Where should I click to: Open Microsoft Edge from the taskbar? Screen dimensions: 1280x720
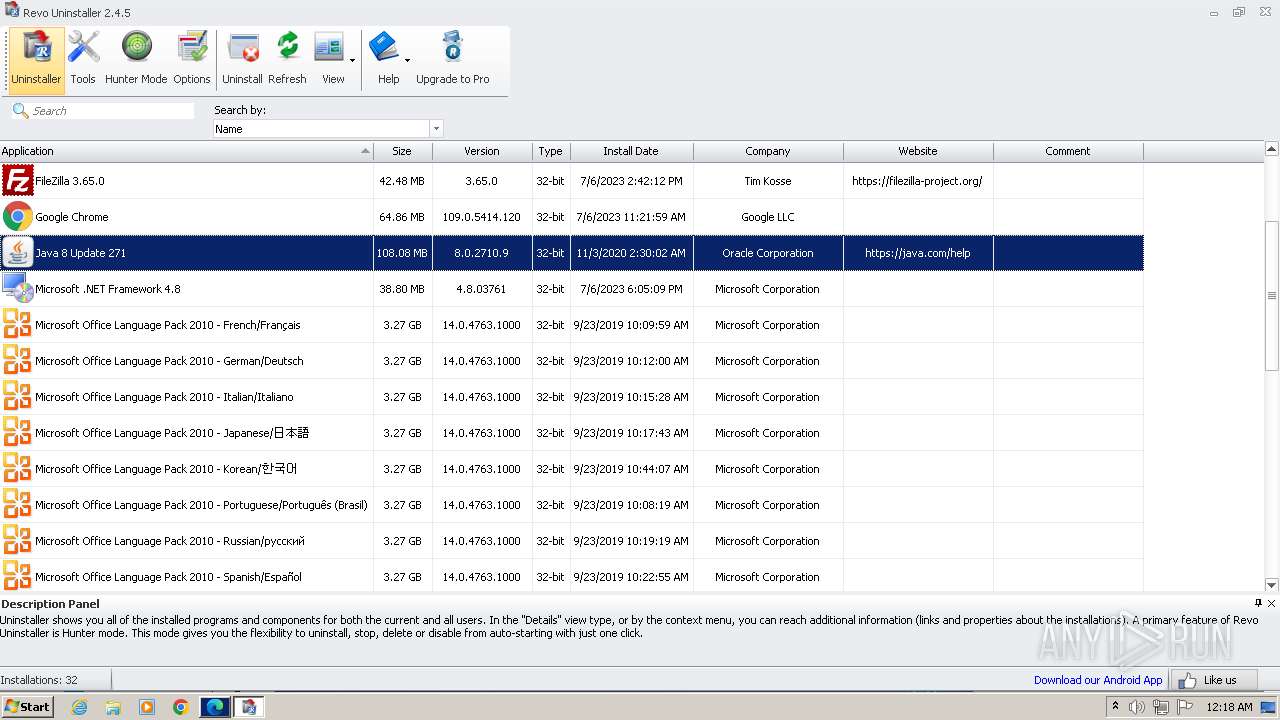[x=215, y=707]
